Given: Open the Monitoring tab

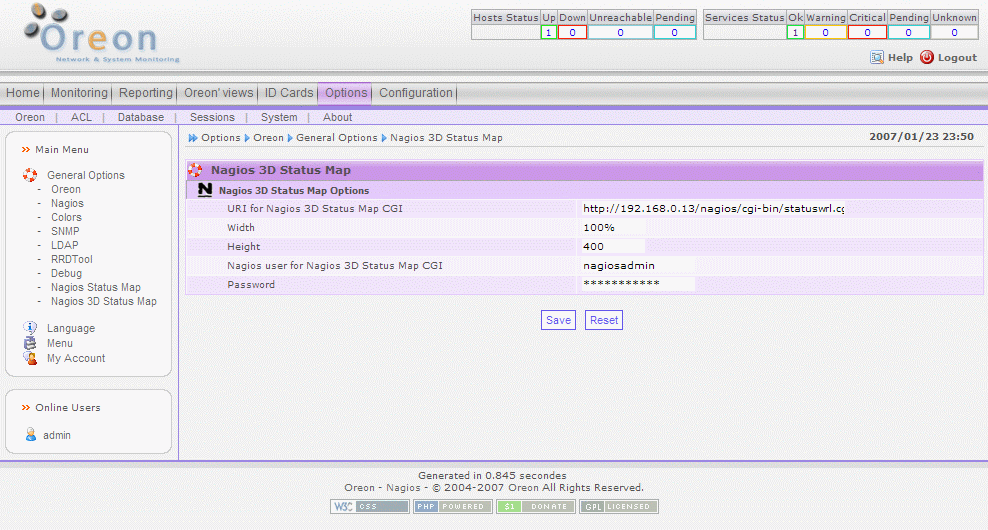Looking at the screenshot, I should point(79,93).
